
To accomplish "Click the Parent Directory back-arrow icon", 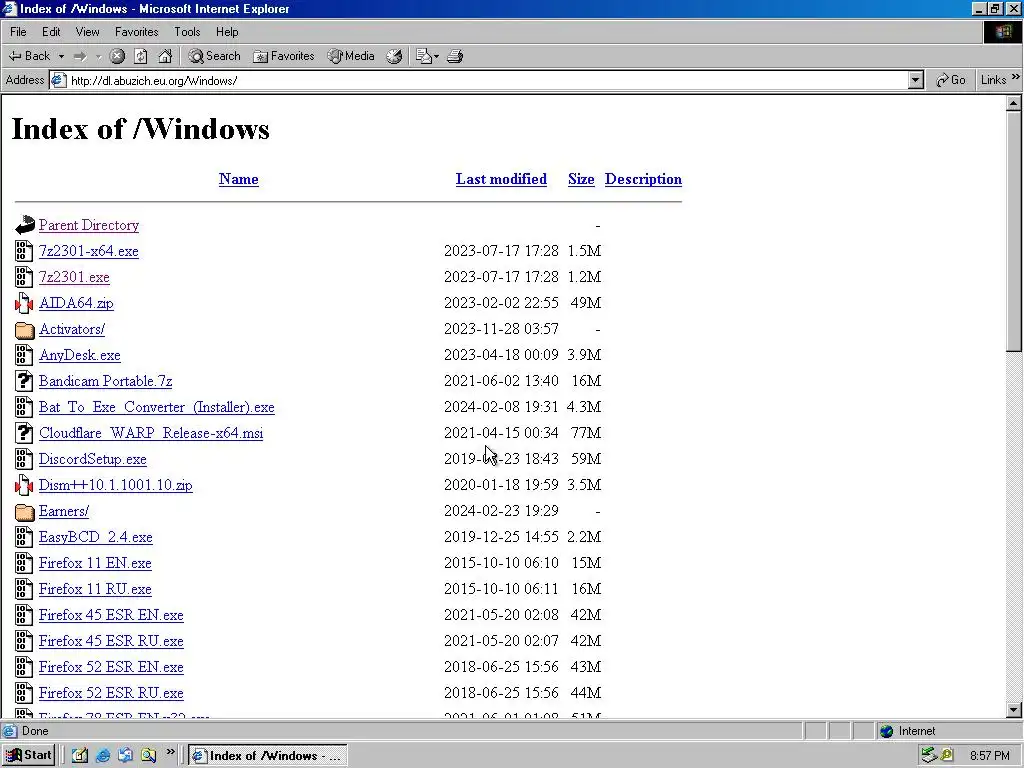I will coord(24,225).
